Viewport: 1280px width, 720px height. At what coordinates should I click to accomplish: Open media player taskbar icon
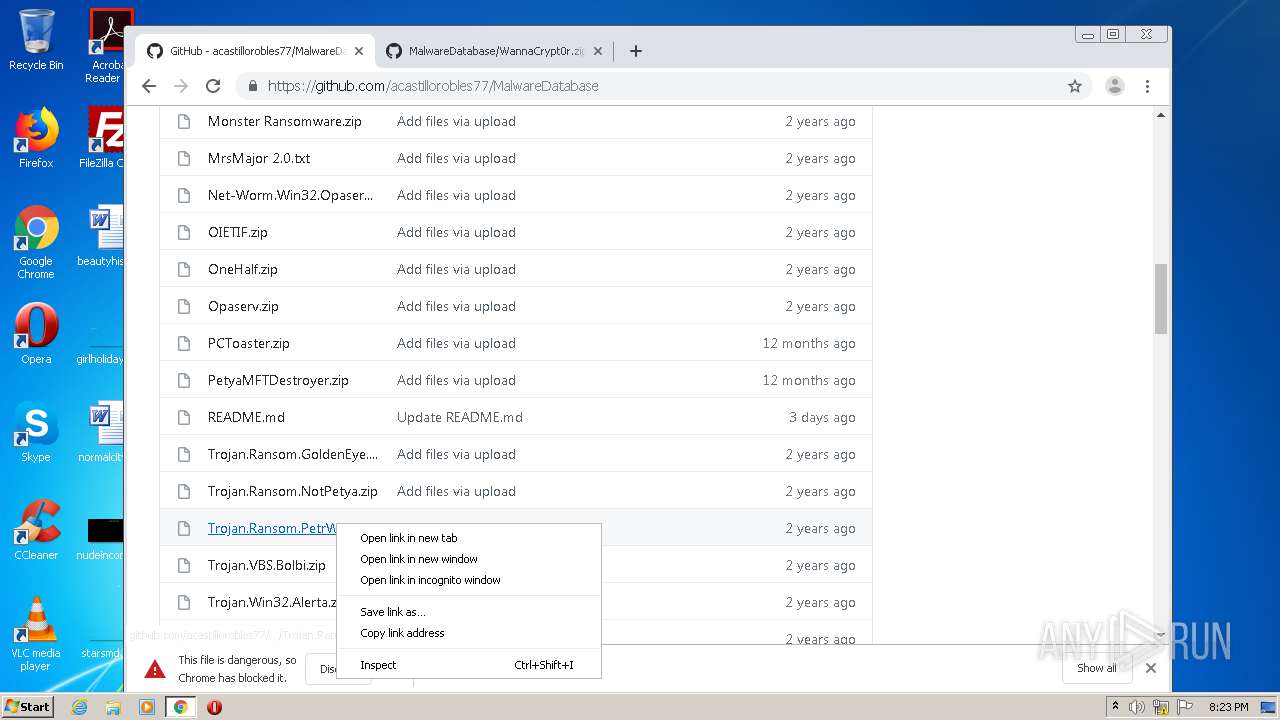click(x=146, y=707)
